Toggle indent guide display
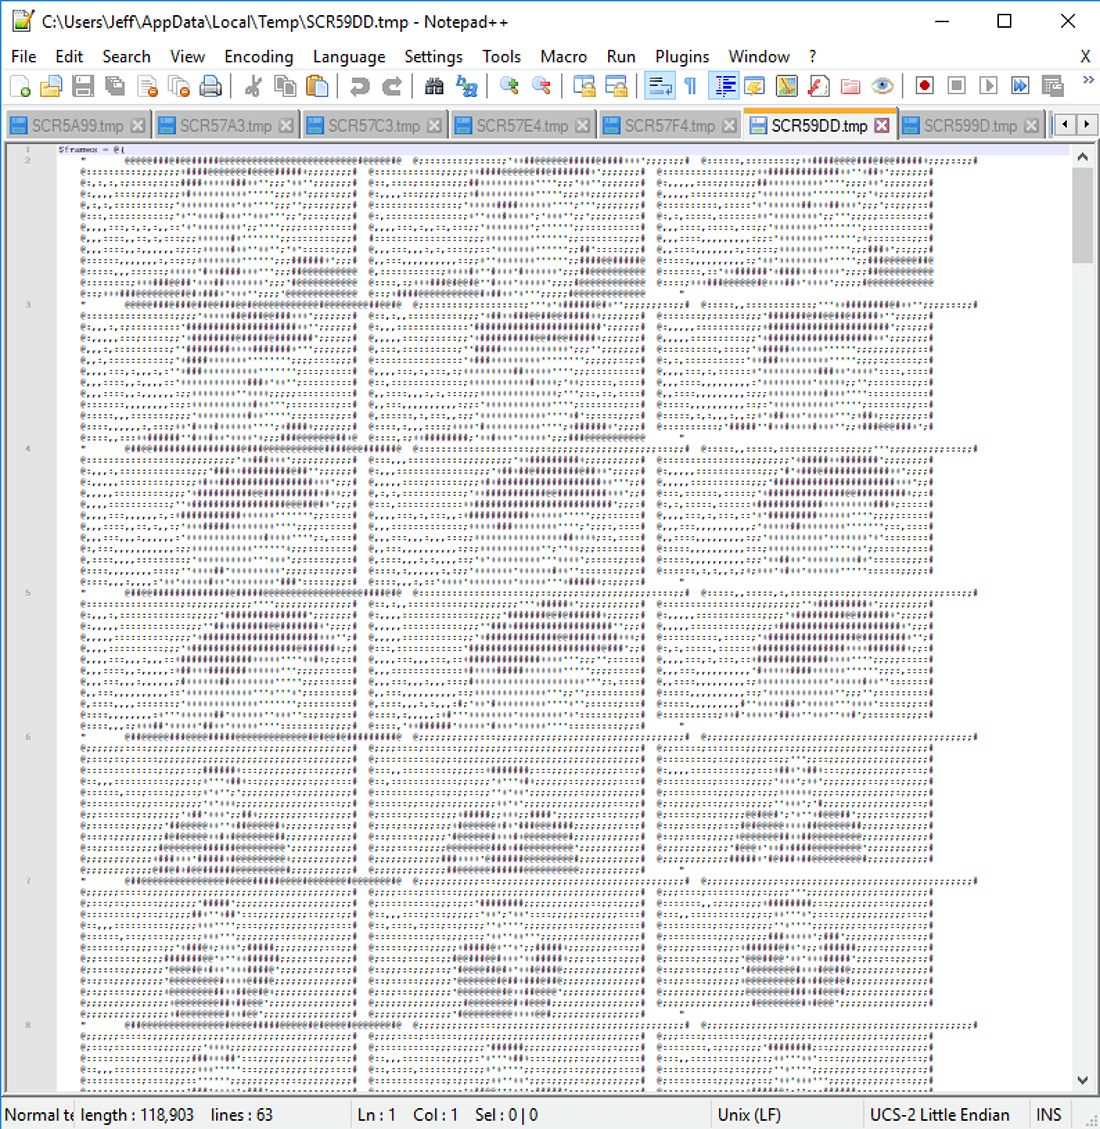This screenshot has width=1100, height=1129. 724,86
